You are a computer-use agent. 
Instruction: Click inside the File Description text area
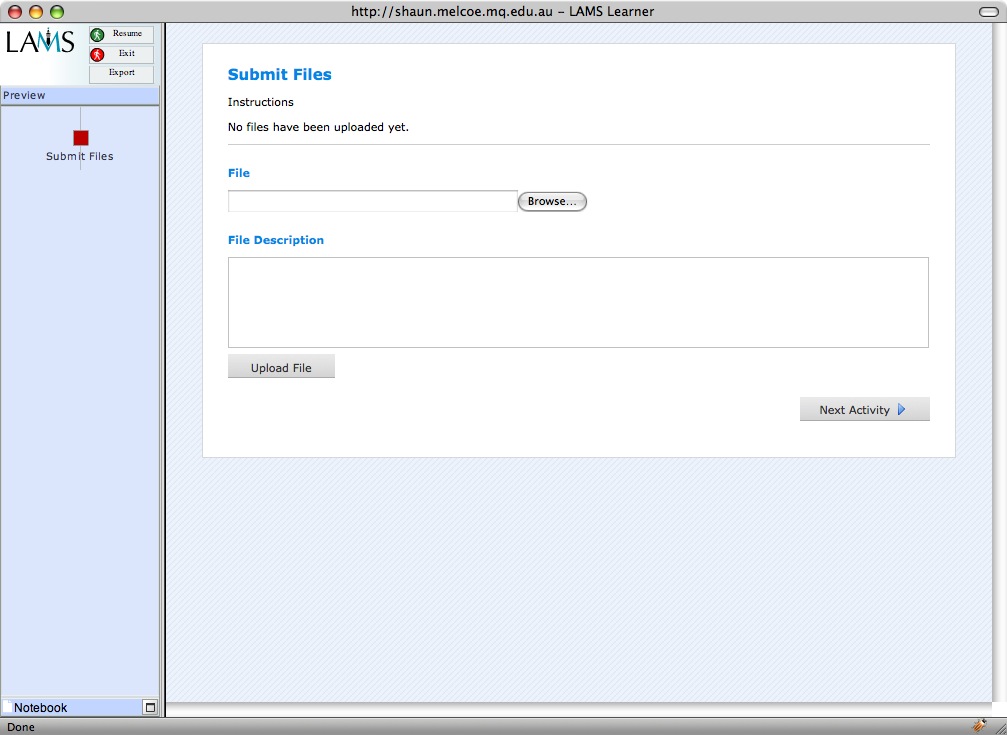pyautogui.click(x=578, y=302)
